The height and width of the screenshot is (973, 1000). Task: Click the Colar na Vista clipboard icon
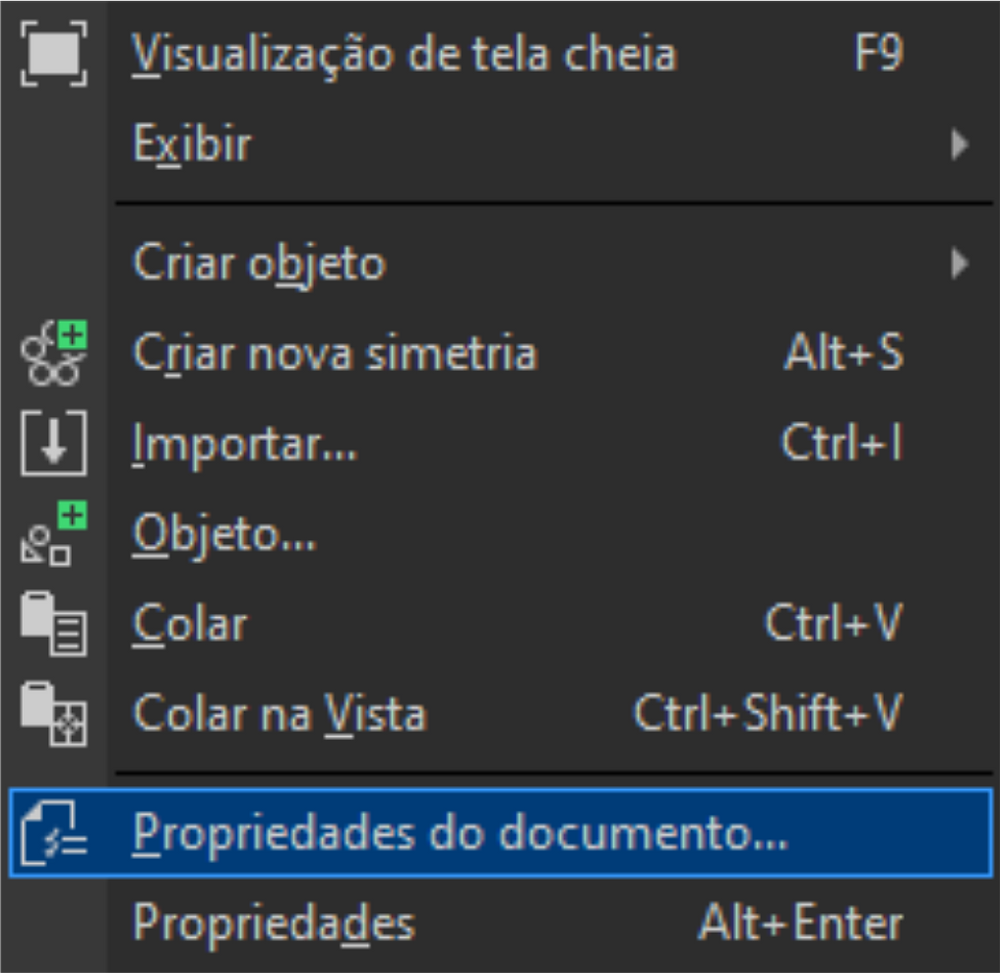pyautogui.click(x=54, y=713)
